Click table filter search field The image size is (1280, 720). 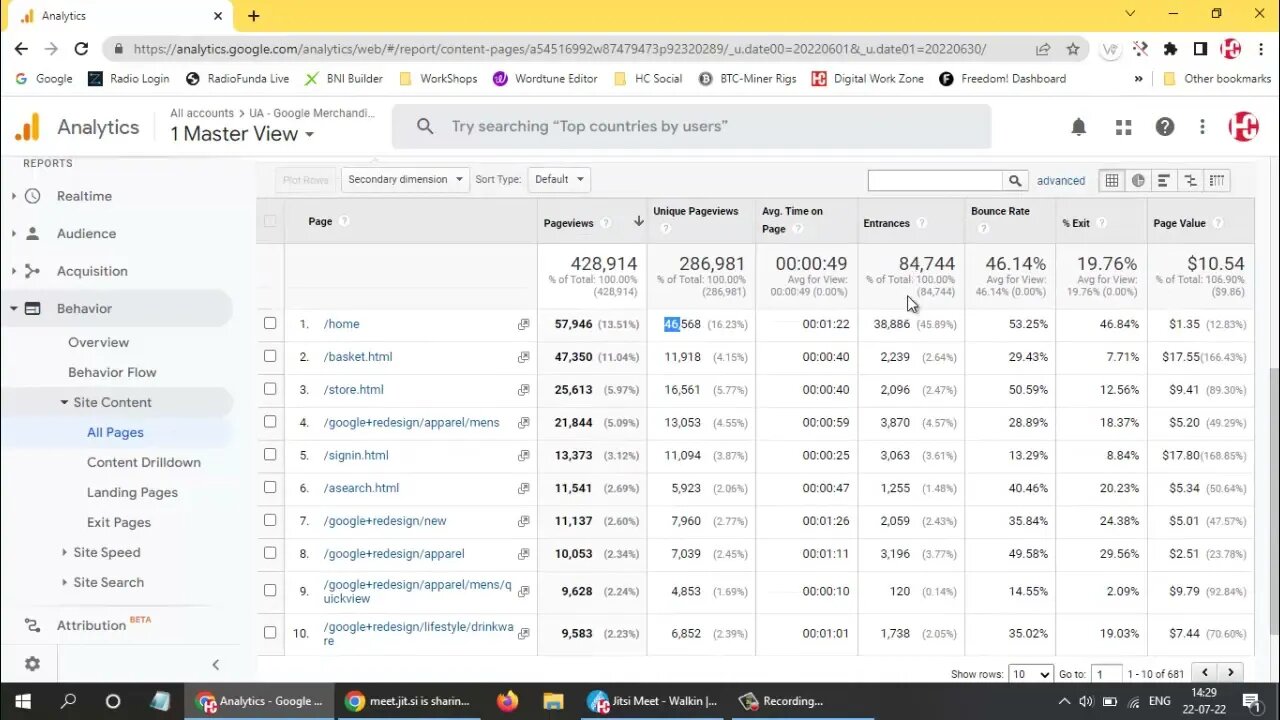(935, 181)
